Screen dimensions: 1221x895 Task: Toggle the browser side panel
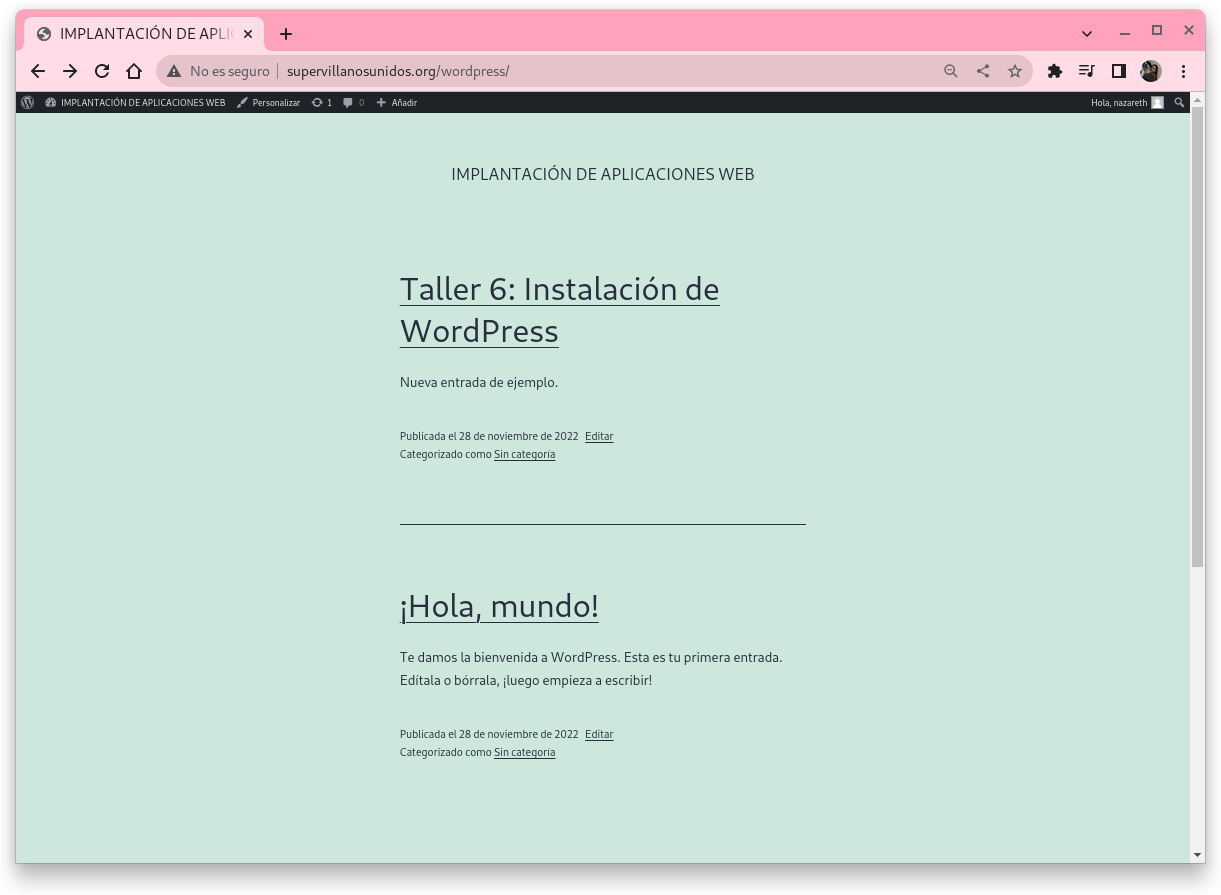pyautogui.click(x=1119, y=71)
